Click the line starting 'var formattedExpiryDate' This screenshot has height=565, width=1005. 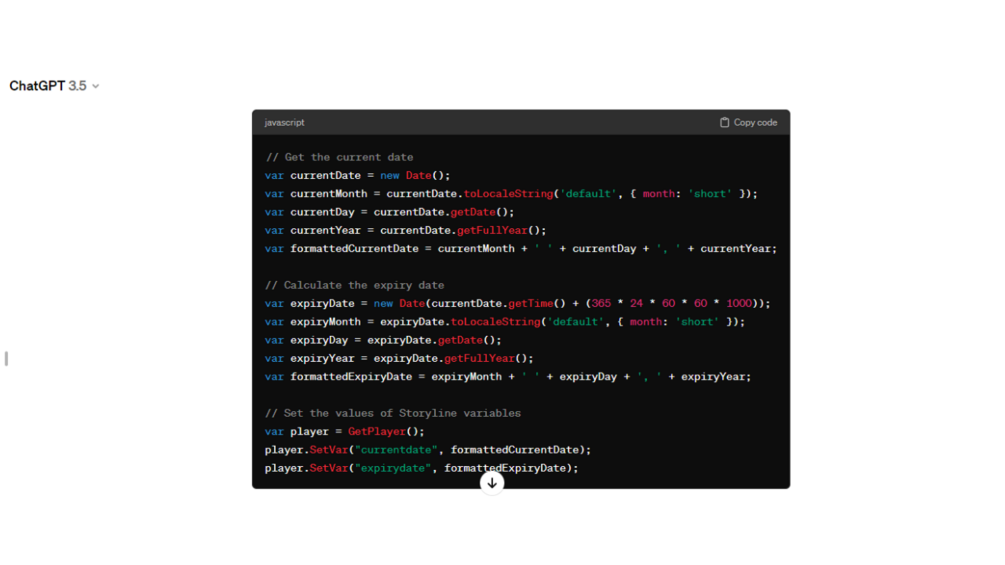pos(508,377)
